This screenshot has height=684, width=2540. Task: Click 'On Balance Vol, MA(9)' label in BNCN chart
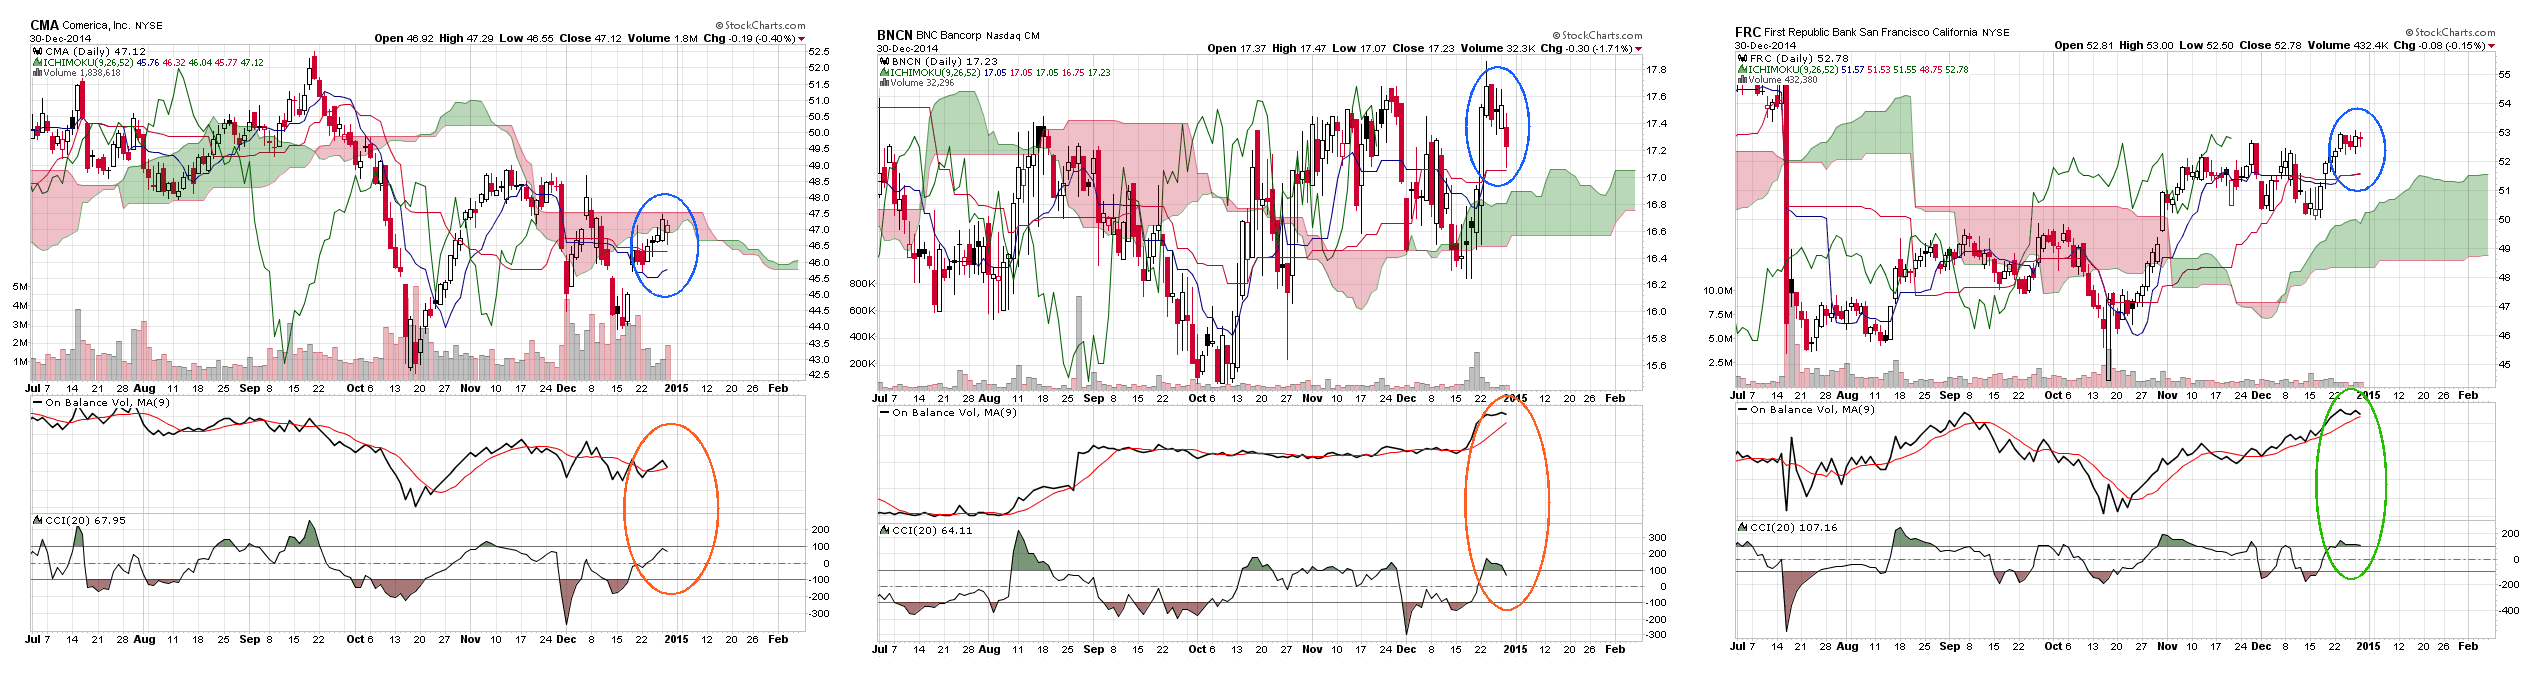tap(954, 412)
